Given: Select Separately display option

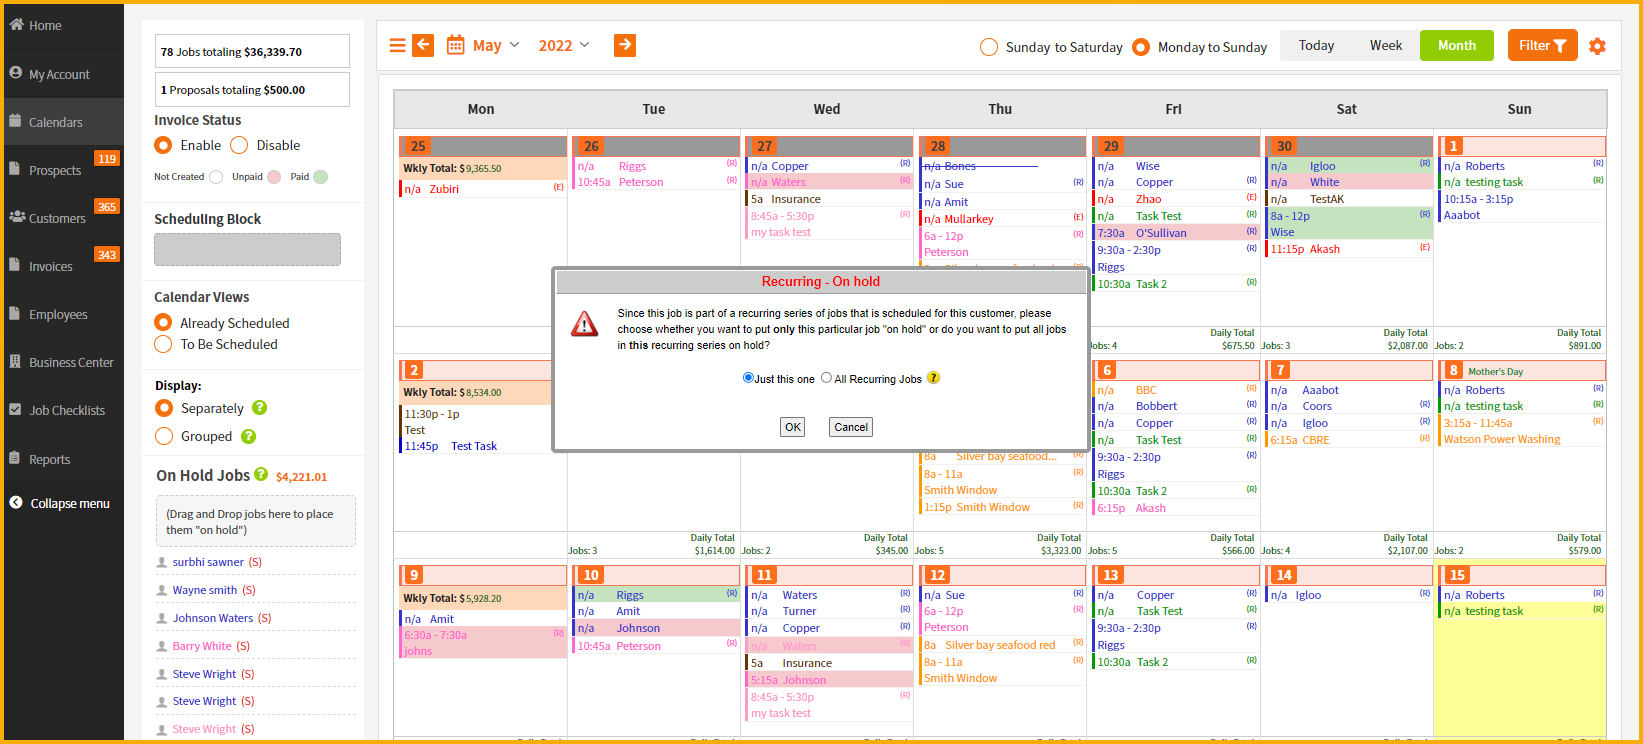Looking at the screenshot, I should [164, 408].
